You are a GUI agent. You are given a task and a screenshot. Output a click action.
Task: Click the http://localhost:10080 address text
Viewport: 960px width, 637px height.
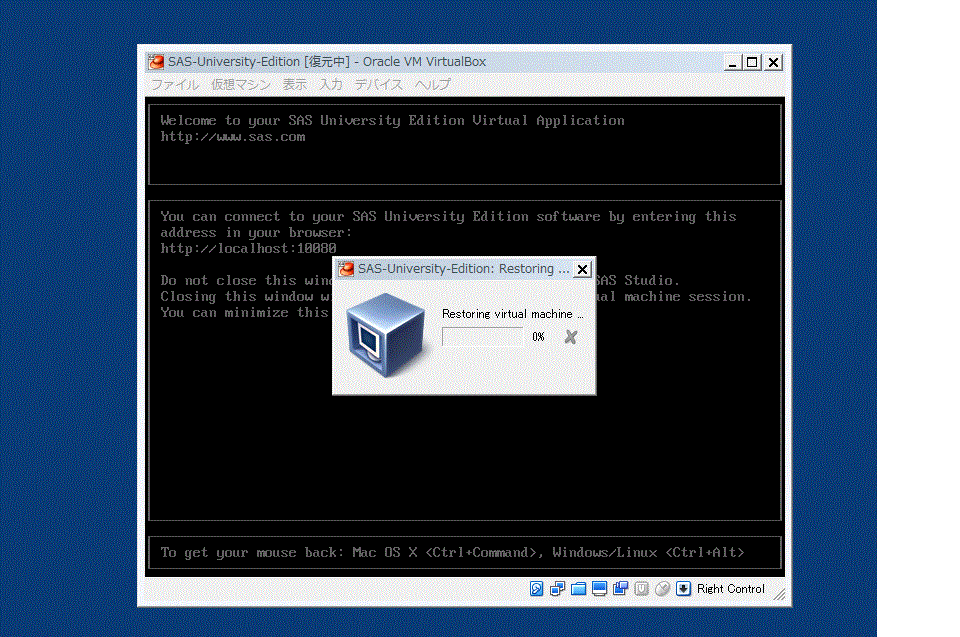(249, 248)
